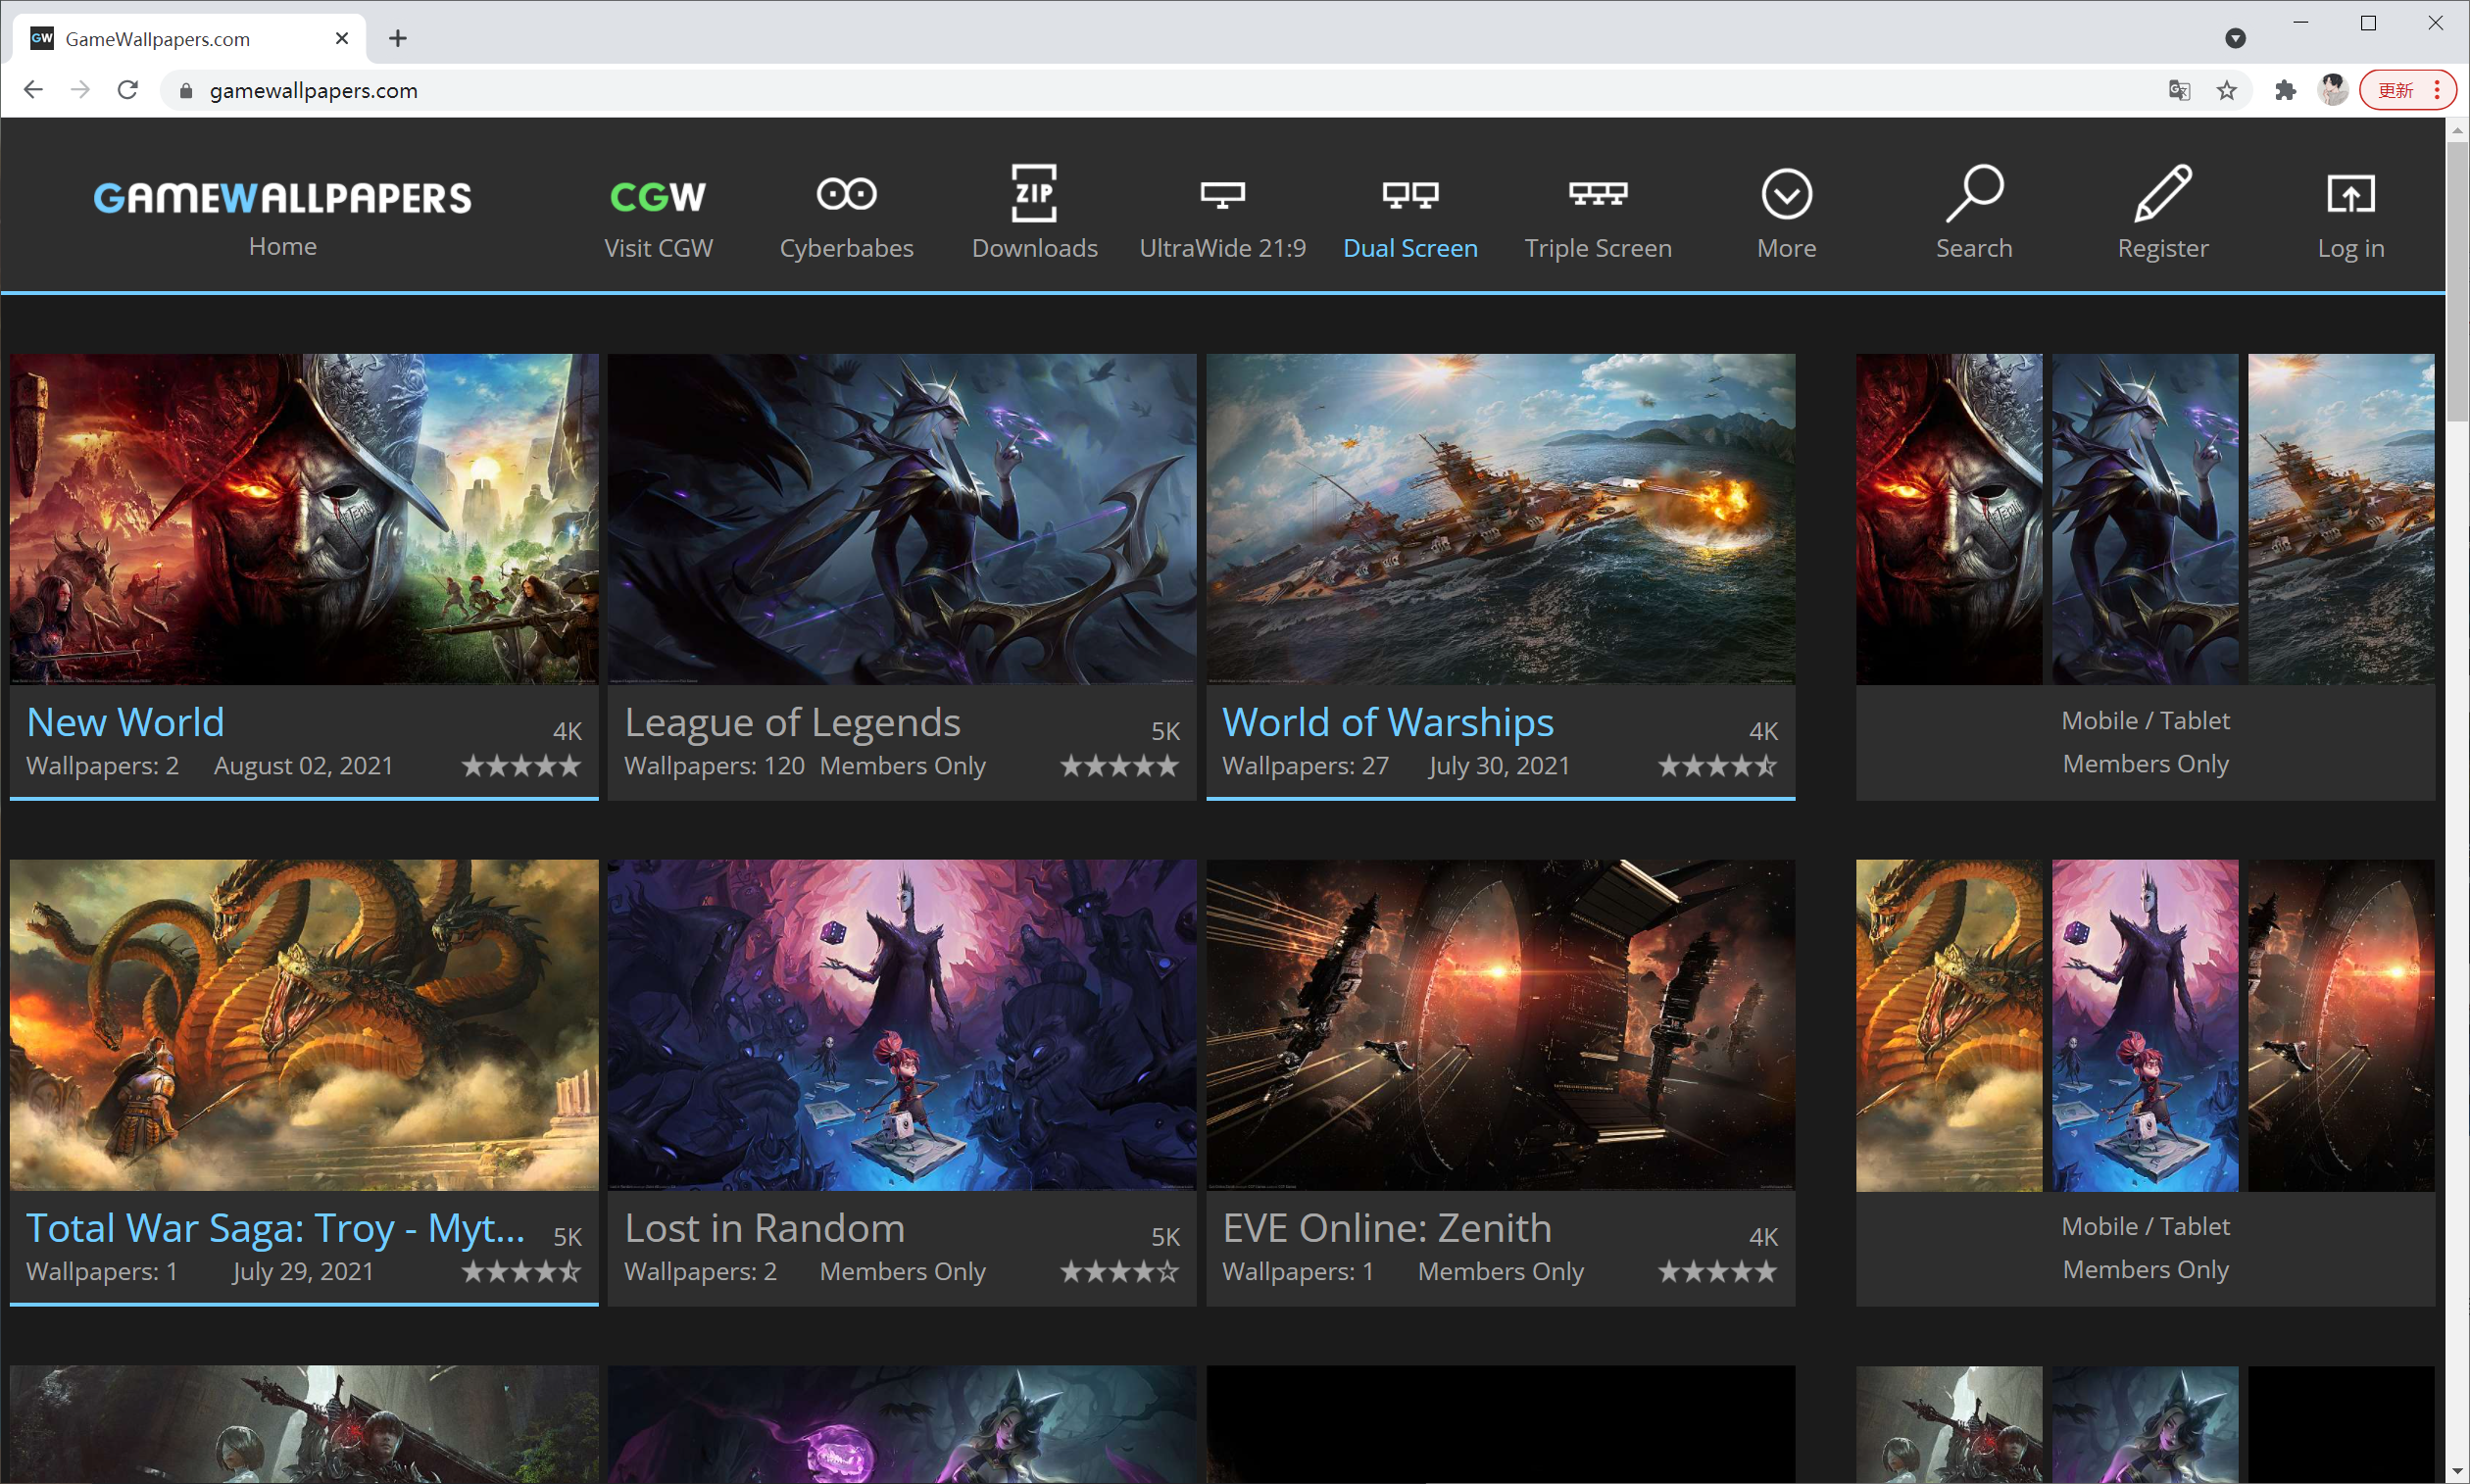Screen dimensions: 2470x1484
Task: Open the Cyberbabes menu label
Action: coord(846,248)
